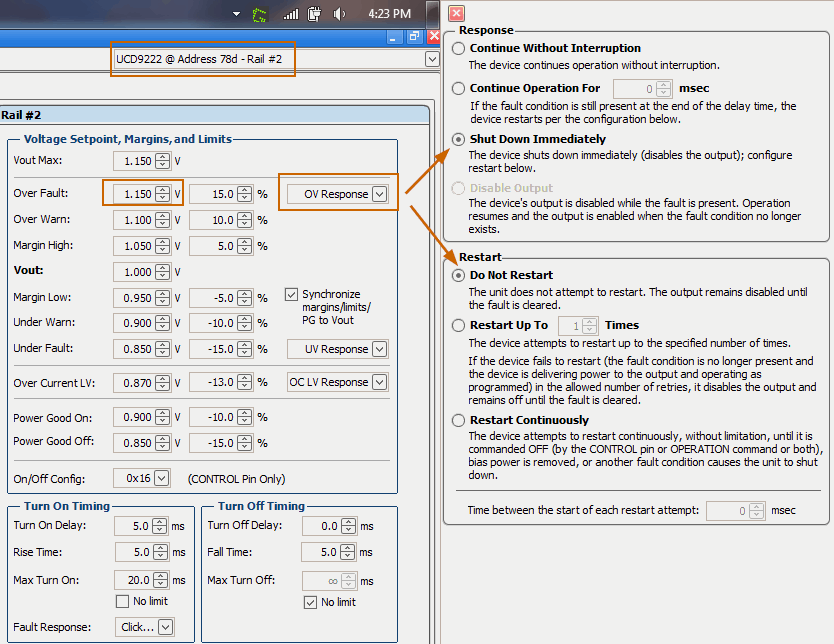Click the Under Fault voltage stepper
834x644 pixels.
163,349
